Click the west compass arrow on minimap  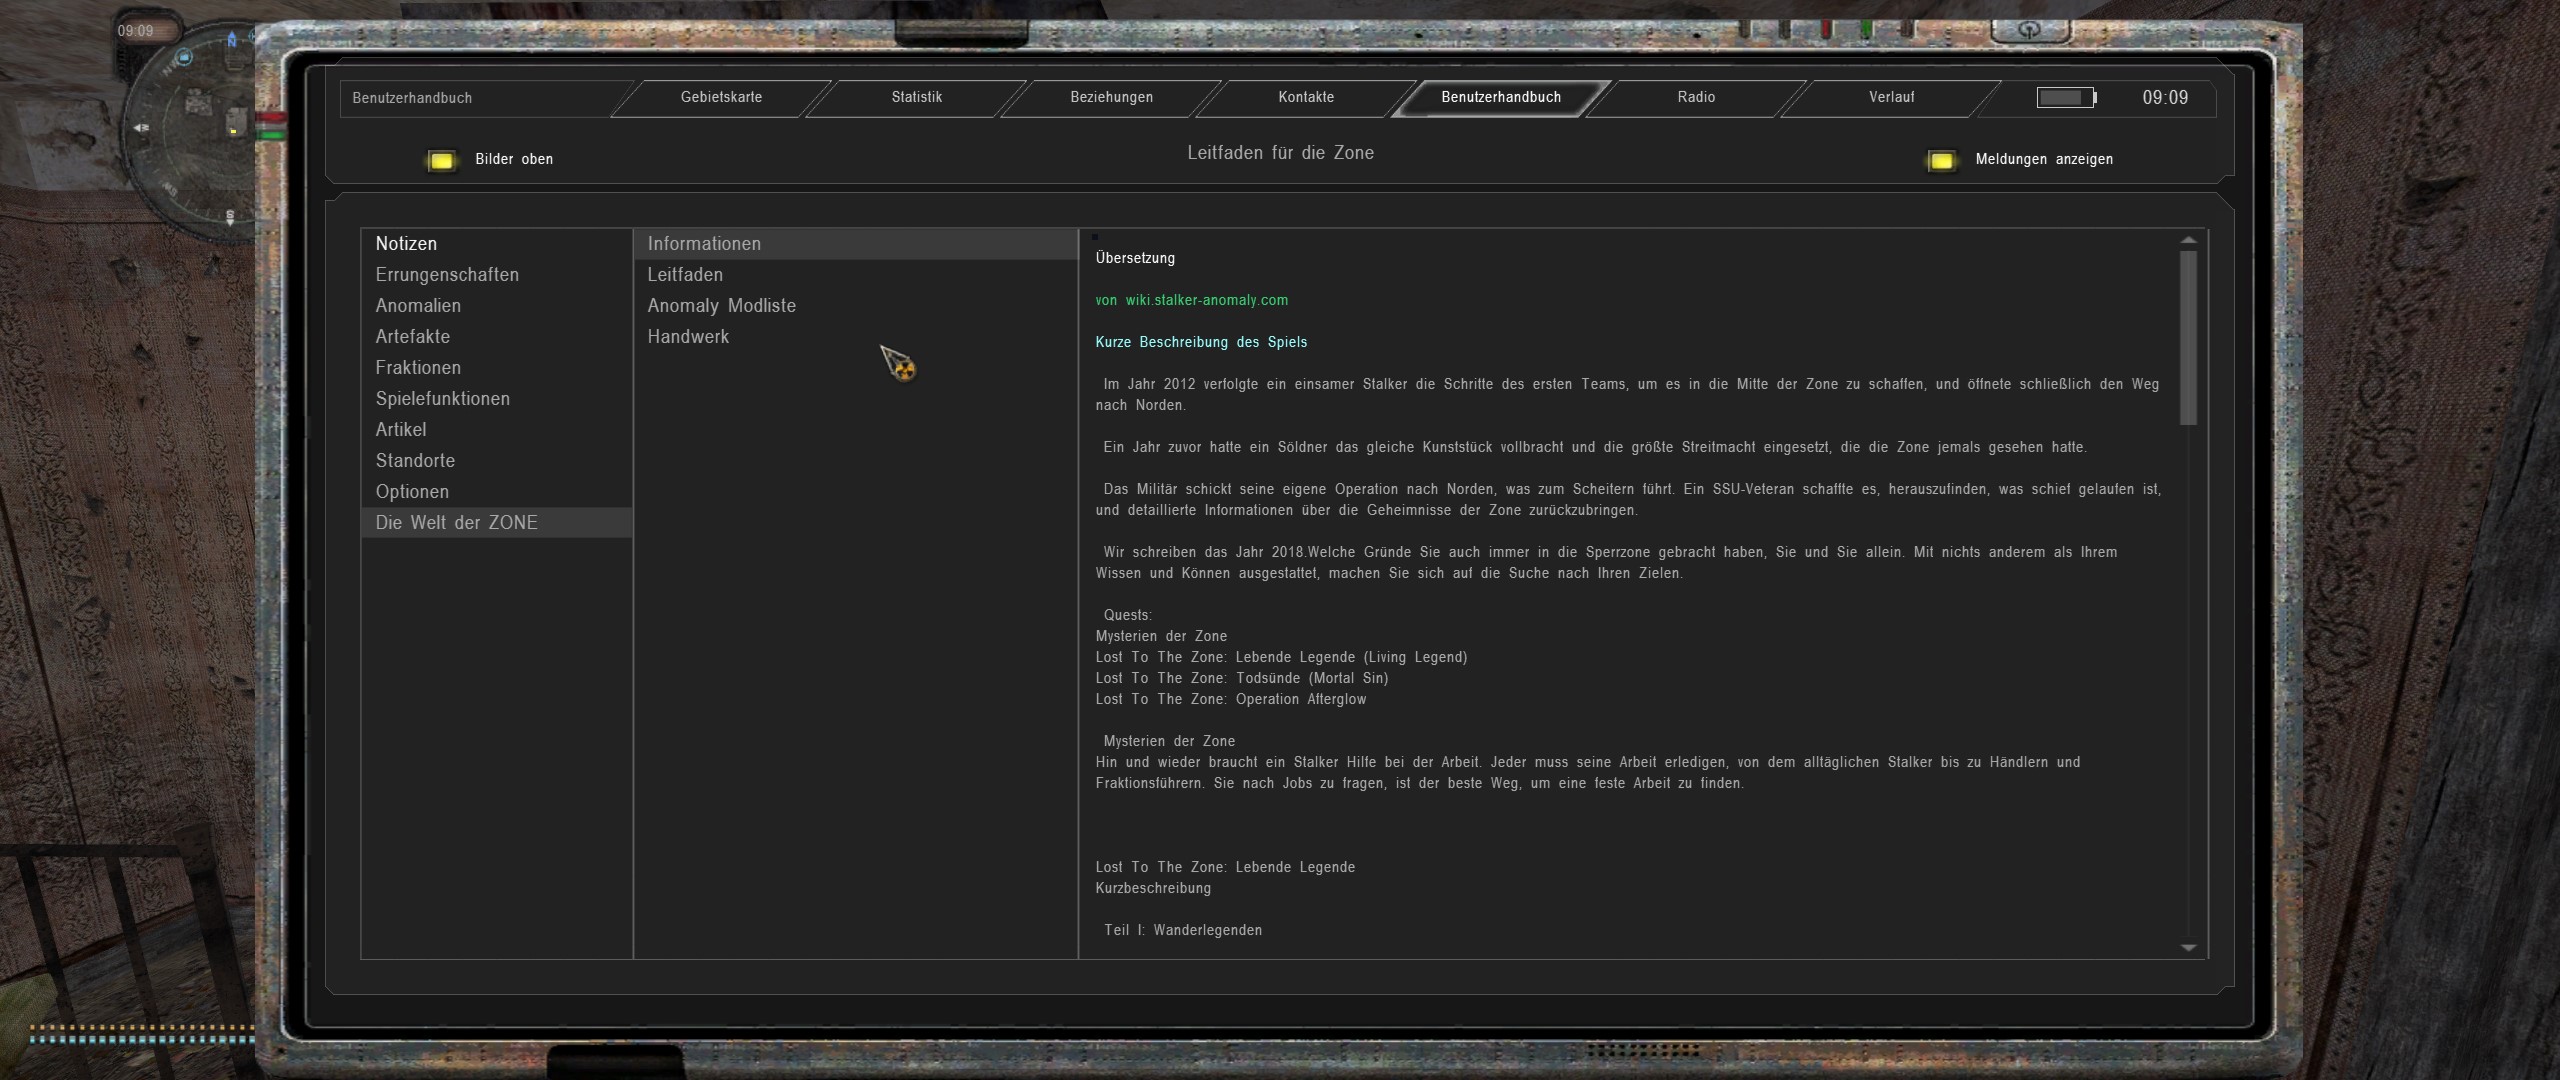[x=141, y=128]
